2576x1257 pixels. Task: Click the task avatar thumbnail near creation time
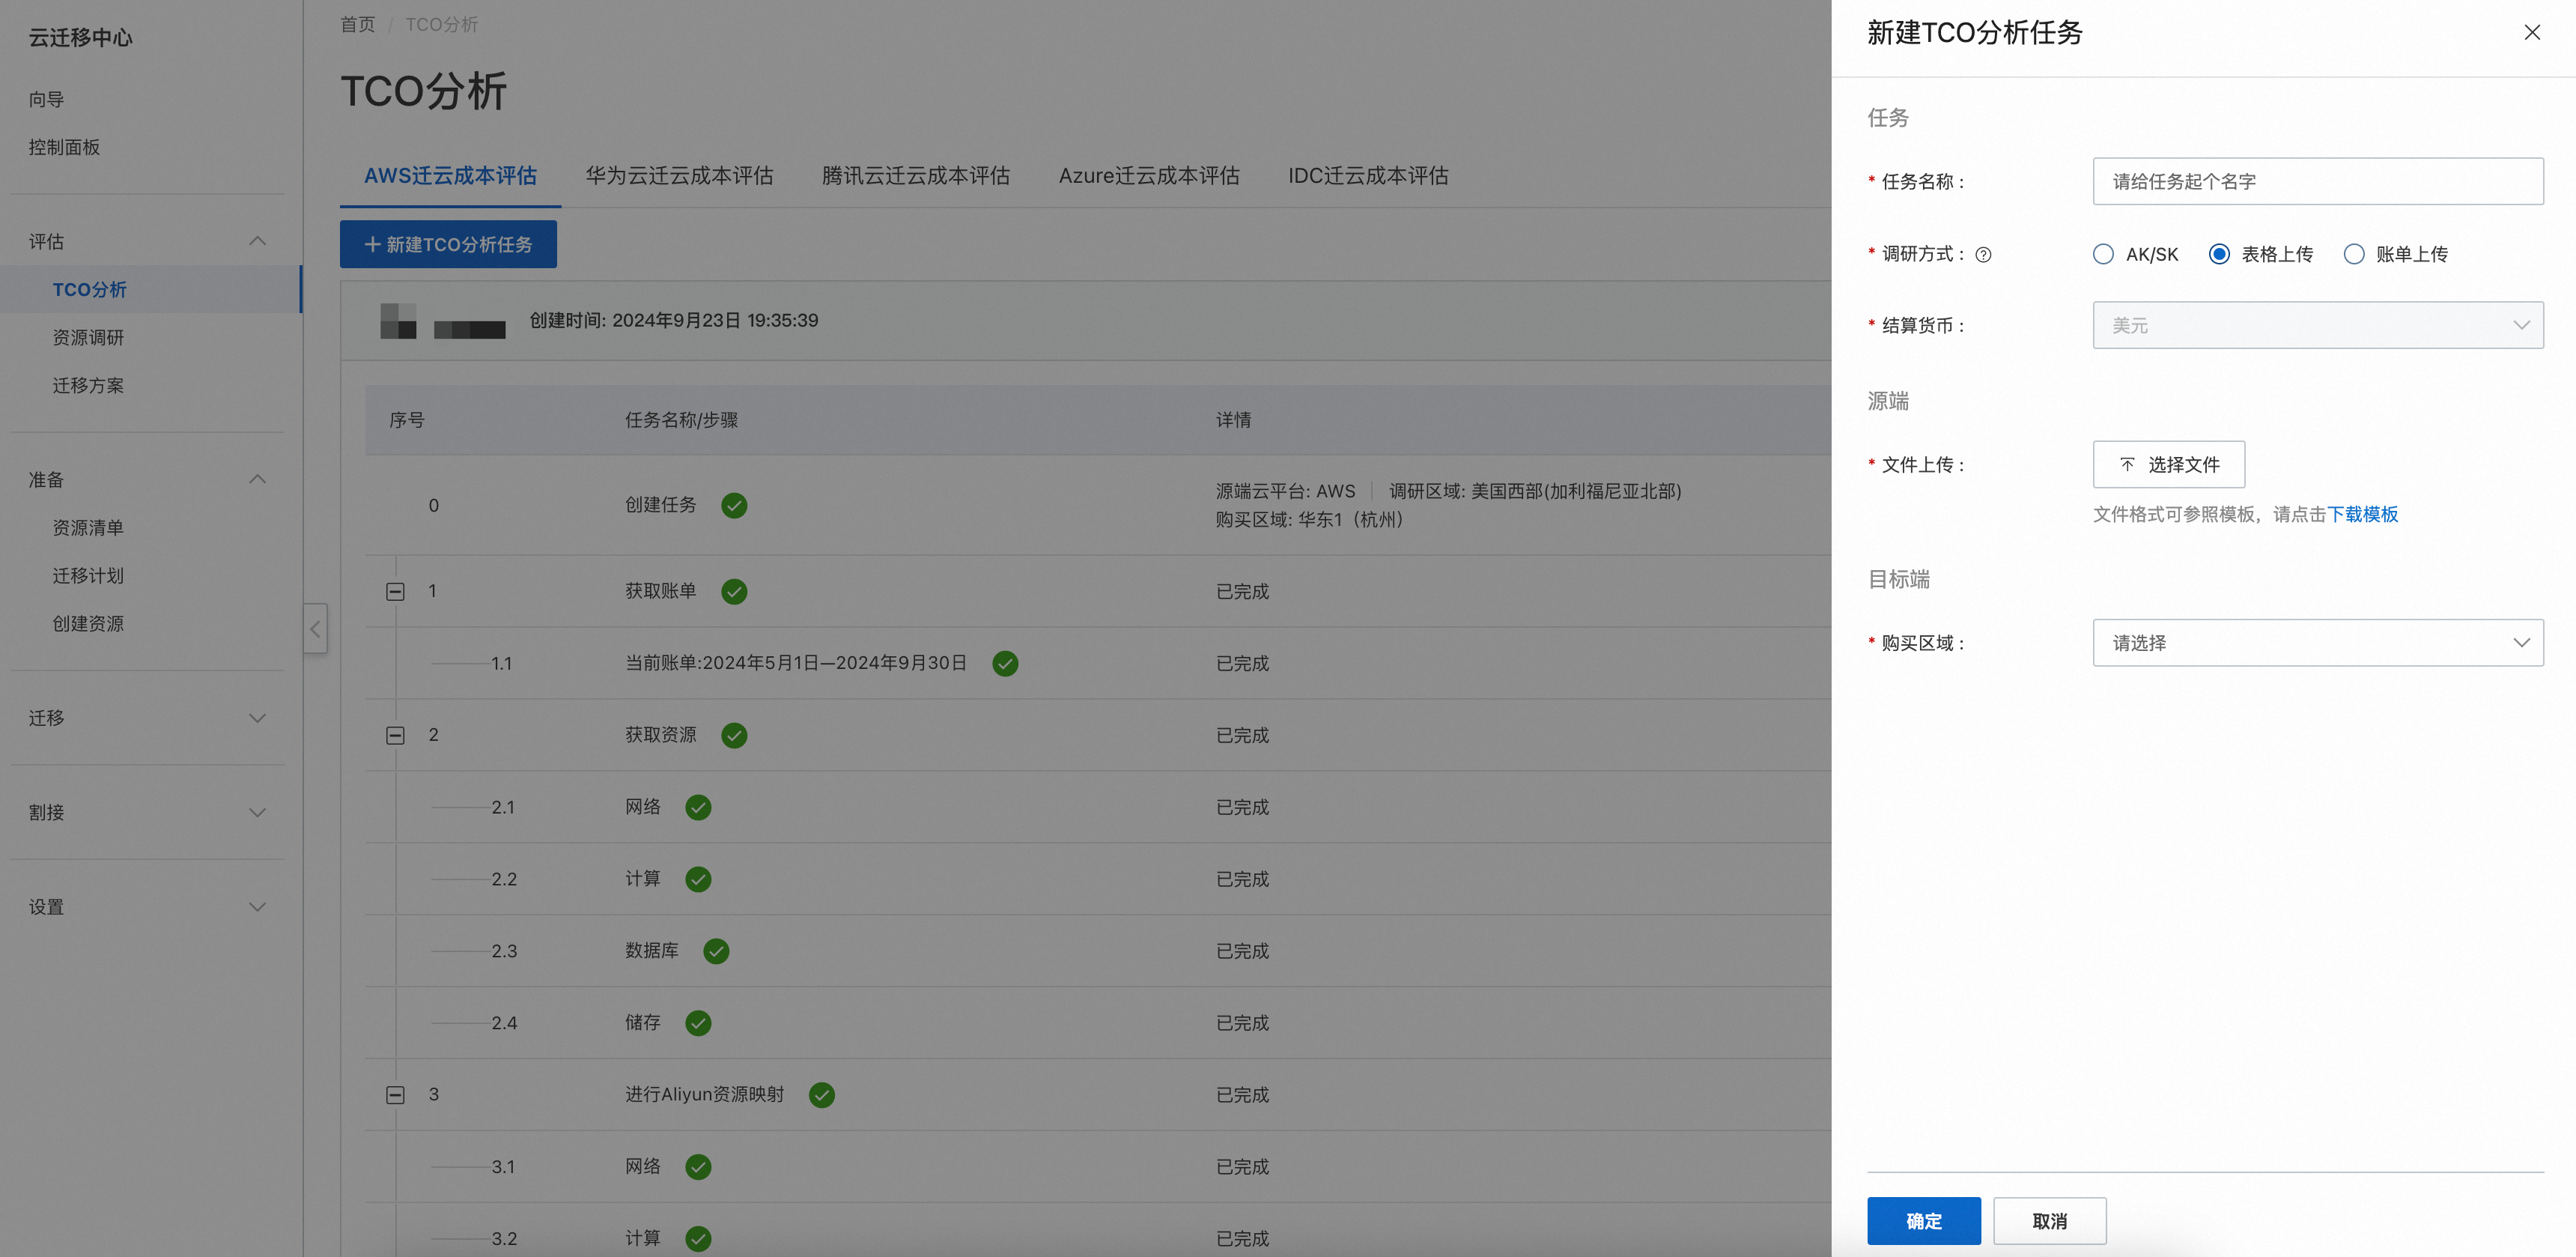[x=398, y=321]
